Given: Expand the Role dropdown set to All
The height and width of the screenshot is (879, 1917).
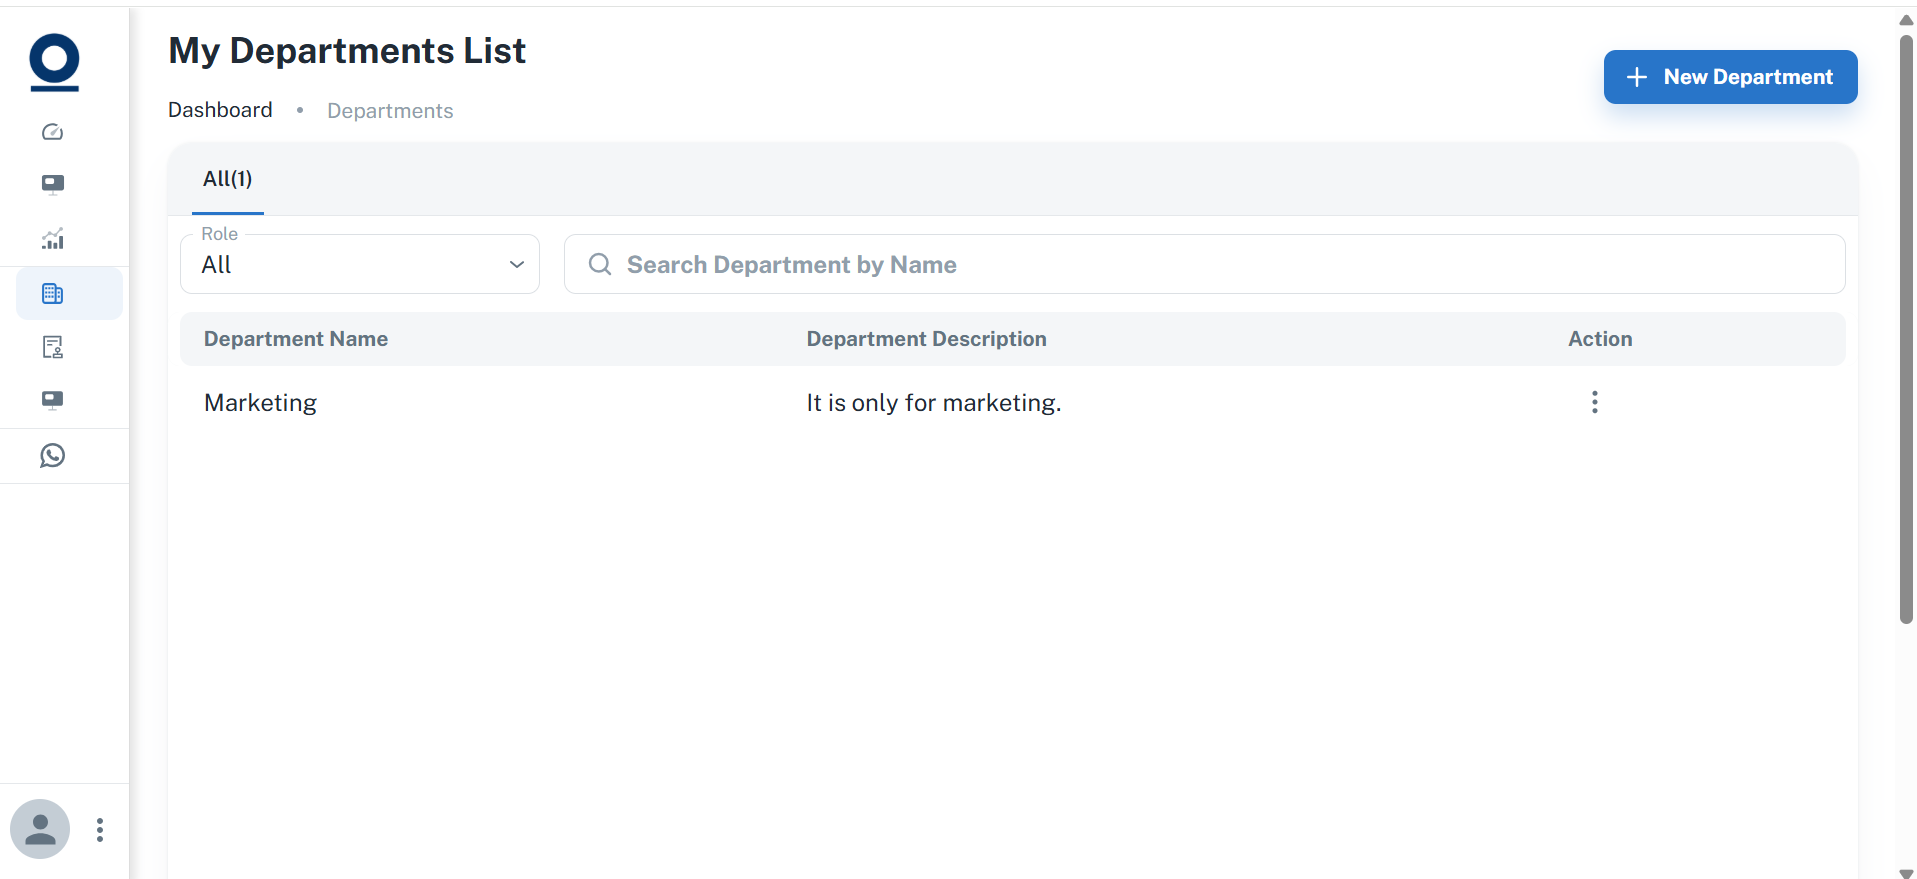Looking at the screenshot, I should (x=360, y=264).
